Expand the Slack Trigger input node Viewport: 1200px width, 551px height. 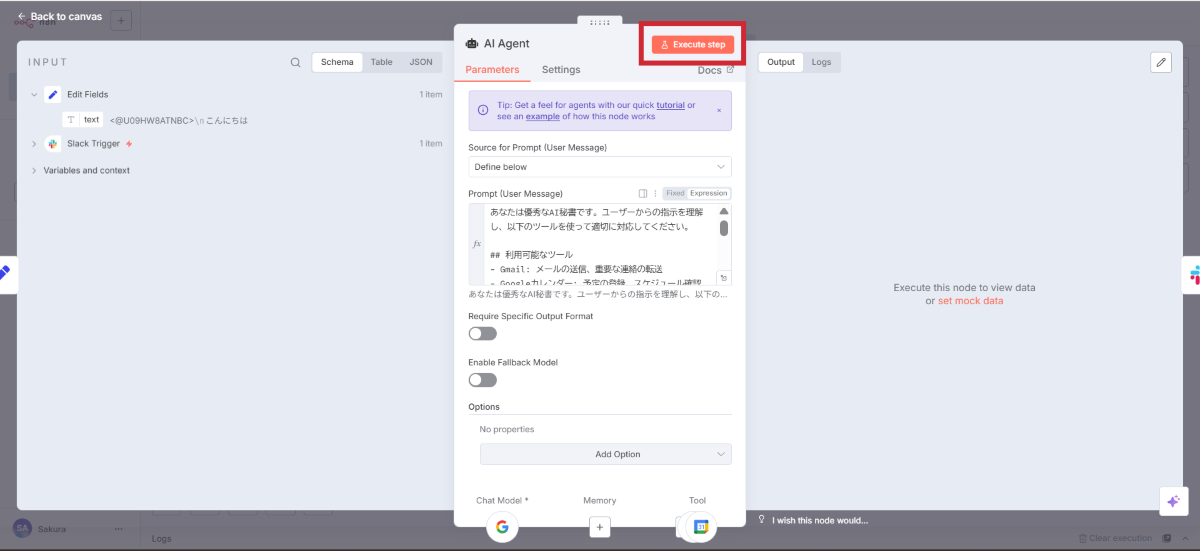(34, 144)
